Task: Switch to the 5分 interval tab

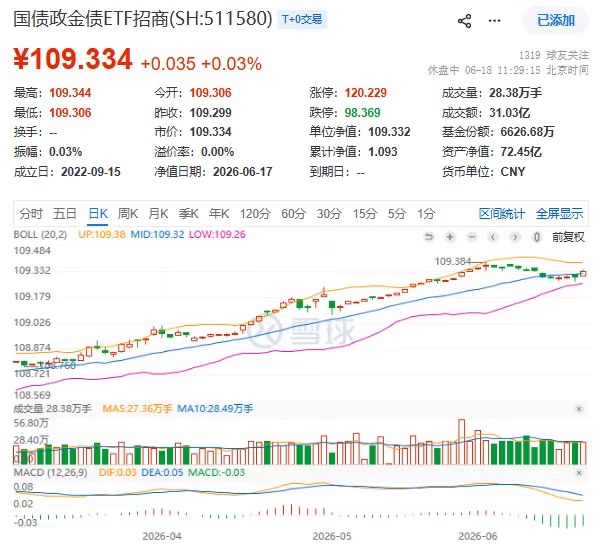Action: [397, 214]
